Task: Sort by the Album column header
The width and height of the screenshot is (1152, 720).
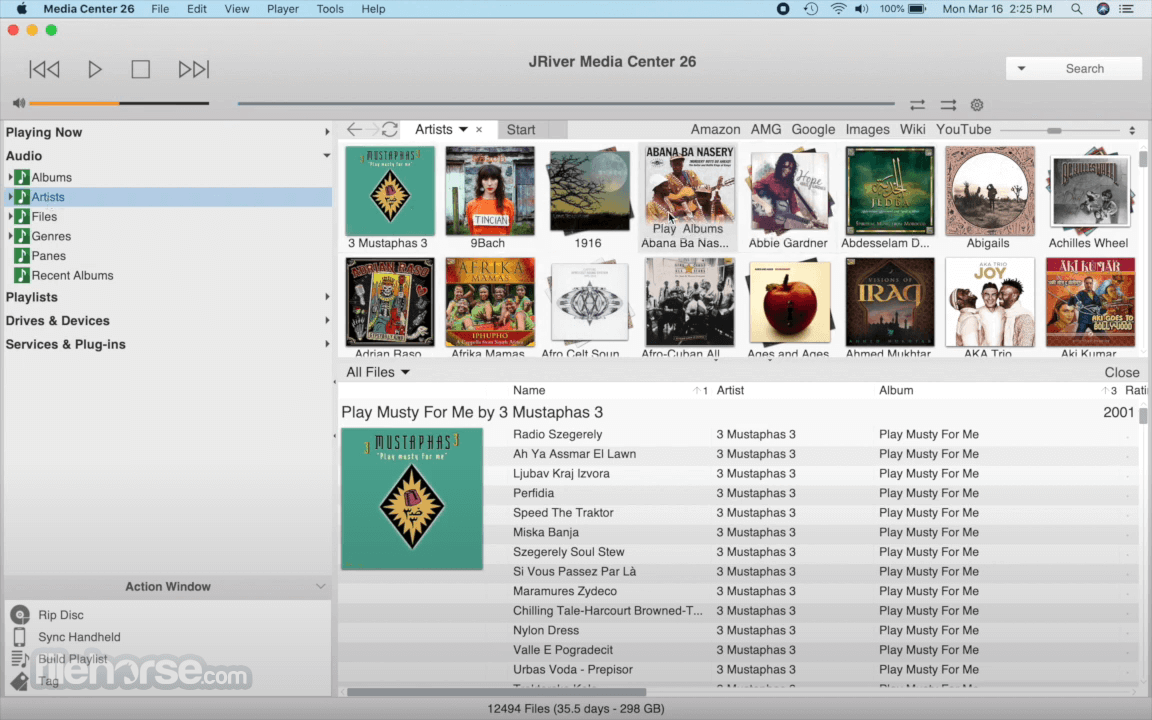Action: (x=896, y=390)
